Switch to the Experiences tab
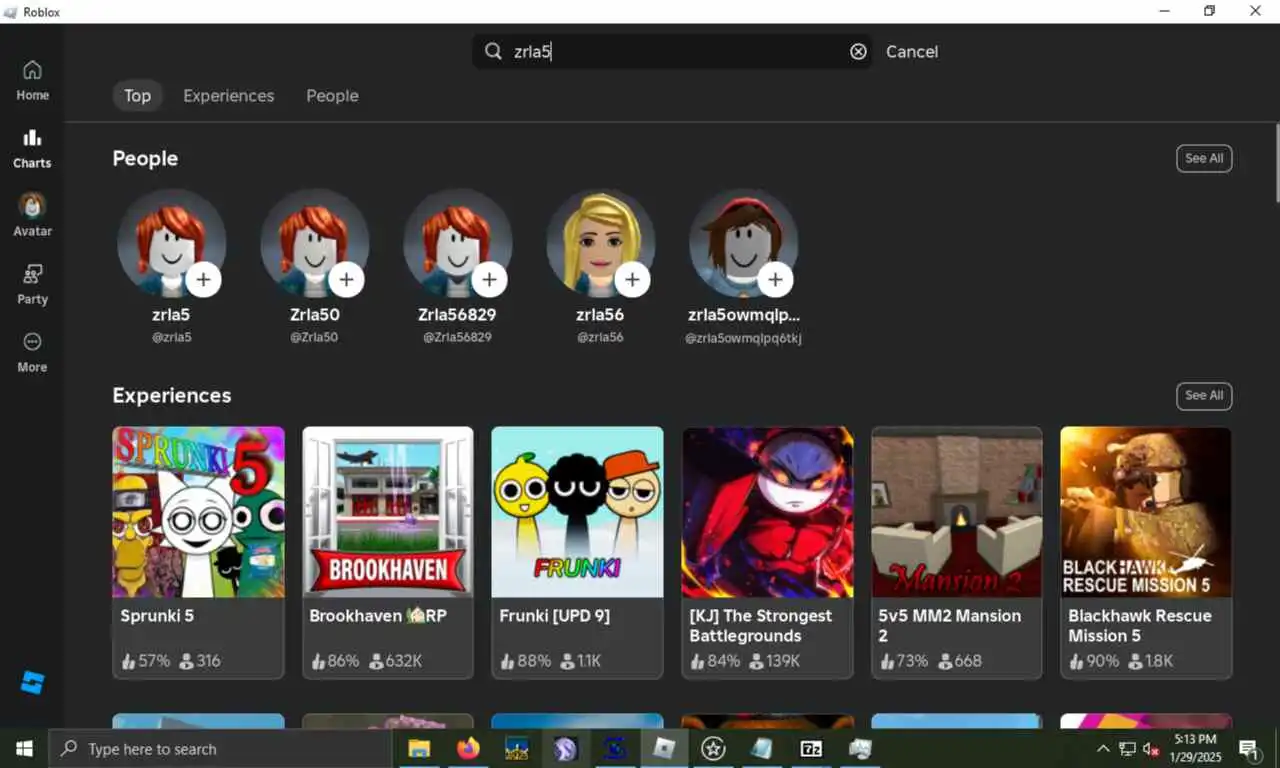 [x=228, y=96]
